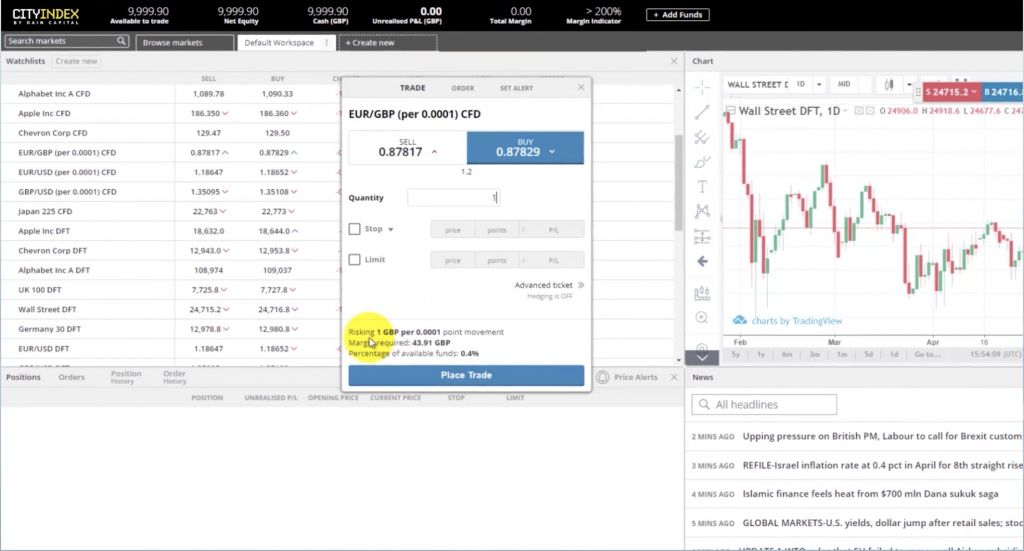Click the chart sell/buy widget drag handle

point(918,92)
